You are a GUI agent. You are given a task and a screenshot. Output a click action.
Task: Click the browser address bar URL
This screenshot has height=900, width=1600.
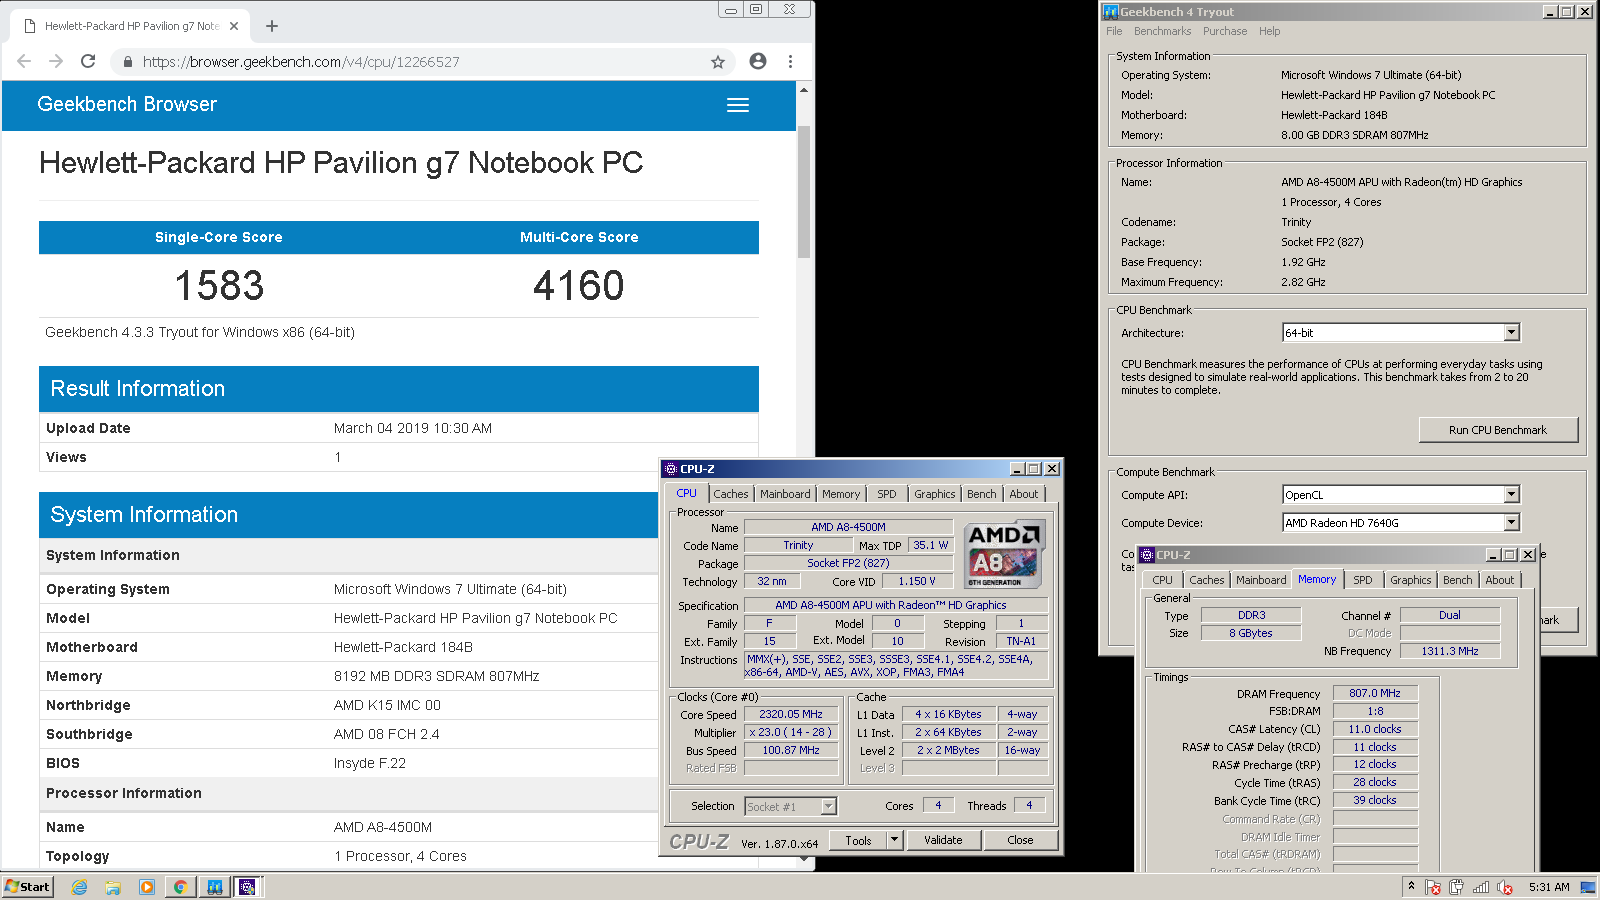coord(301,62)
